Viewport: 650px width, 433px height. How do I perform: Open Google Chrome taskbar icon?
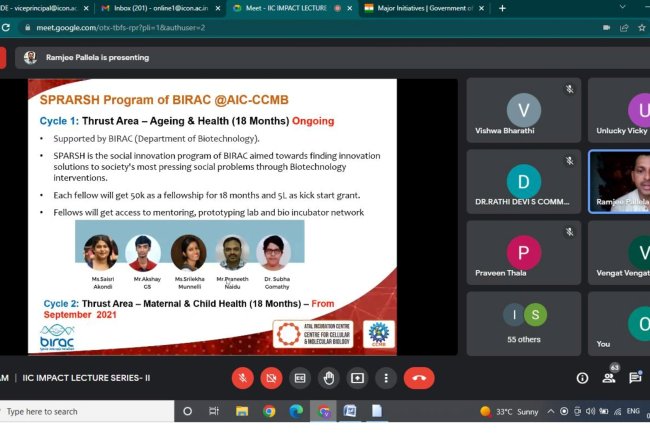coord(269,411)
